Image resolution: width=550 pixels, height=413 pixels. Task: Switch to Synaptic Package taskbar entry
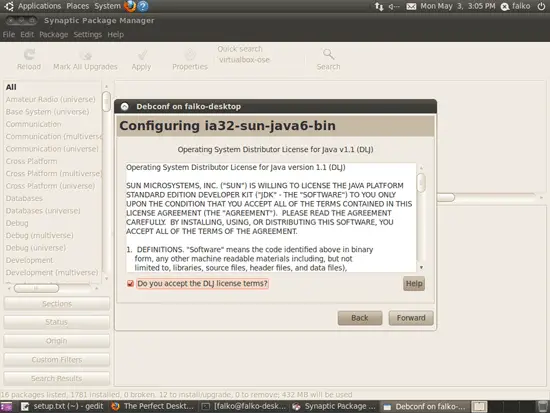334,406
